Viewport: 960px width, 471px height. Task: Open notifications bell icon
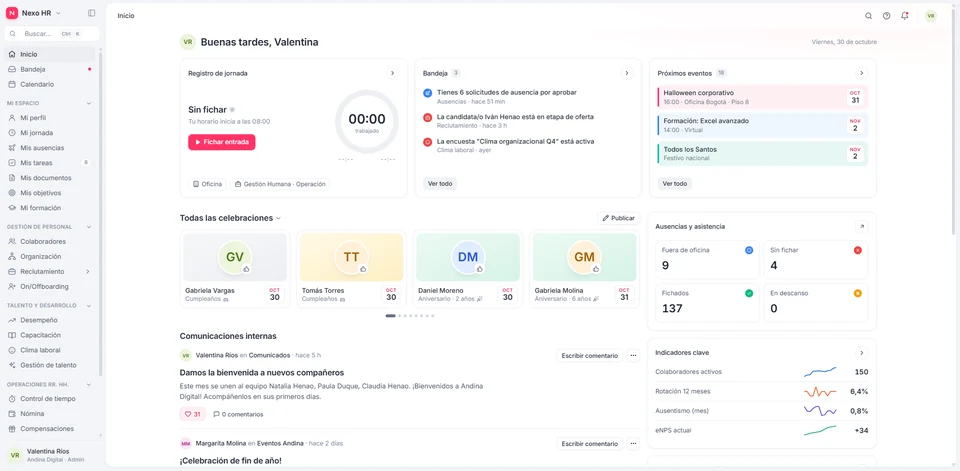(904, 16)
